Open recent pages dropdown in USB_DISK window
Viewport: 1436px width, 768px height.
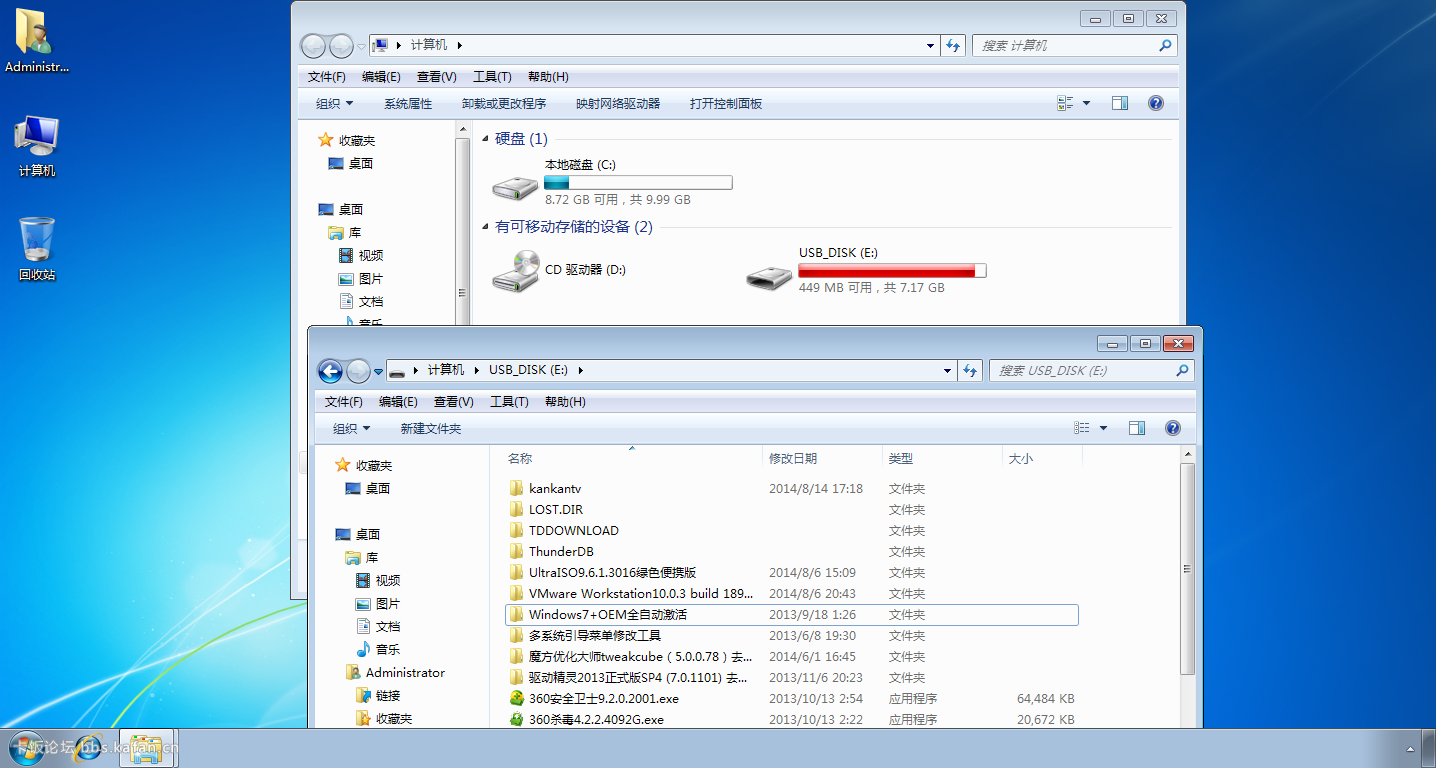[x=379, y=371]
